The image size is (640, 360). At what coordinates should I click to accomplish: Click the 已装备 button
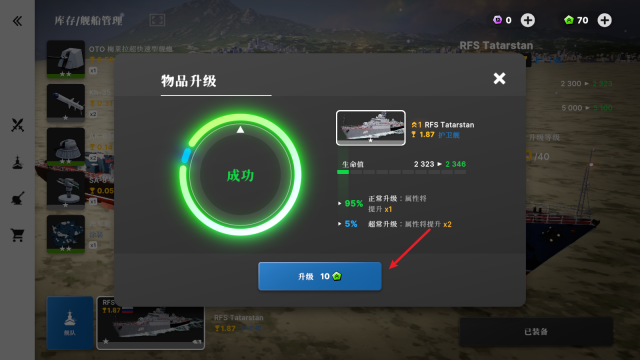coord(536,332)
